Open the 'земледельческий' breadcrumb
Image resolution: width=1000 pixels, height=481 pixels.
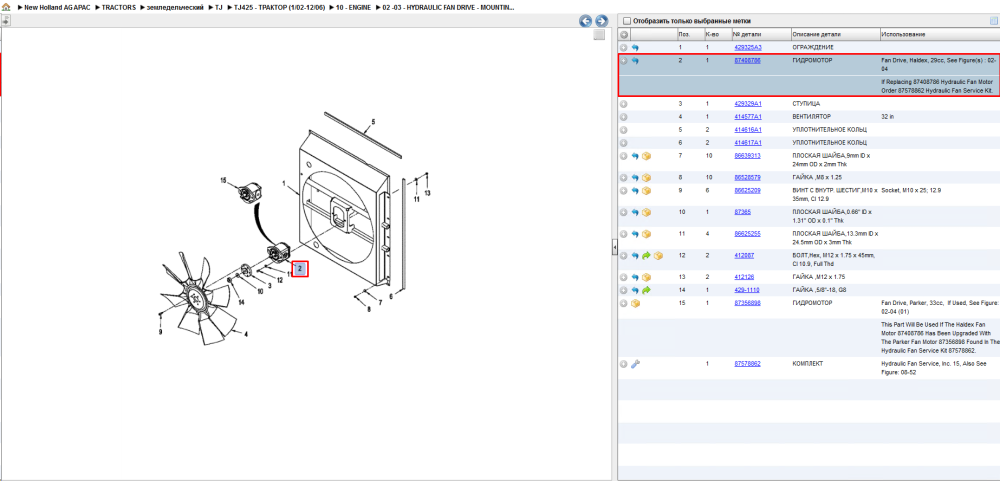click(175, 7)
